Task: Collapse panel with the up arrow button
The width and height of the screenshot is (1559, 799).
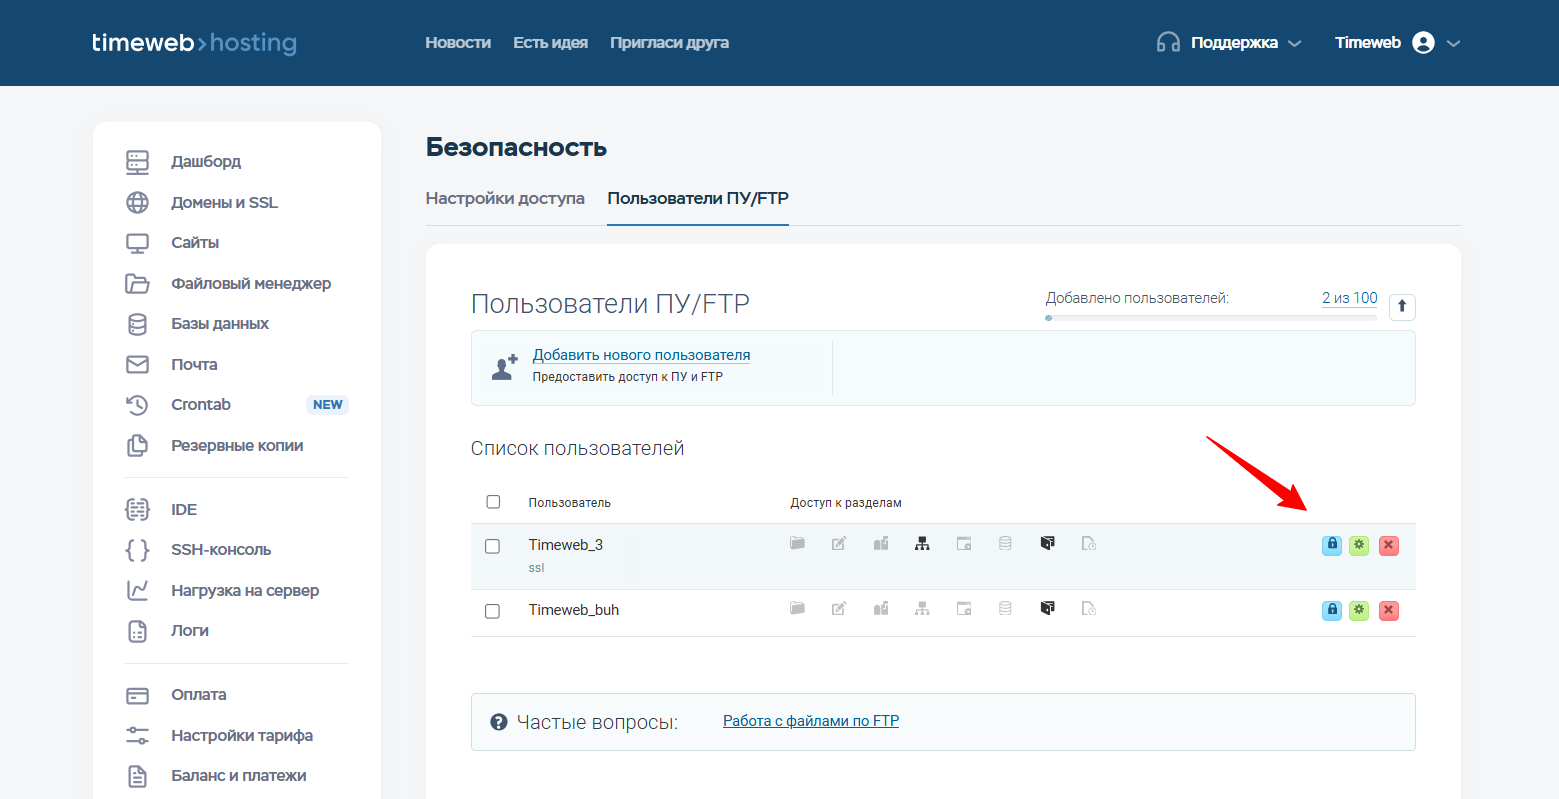Action: 1402,306
